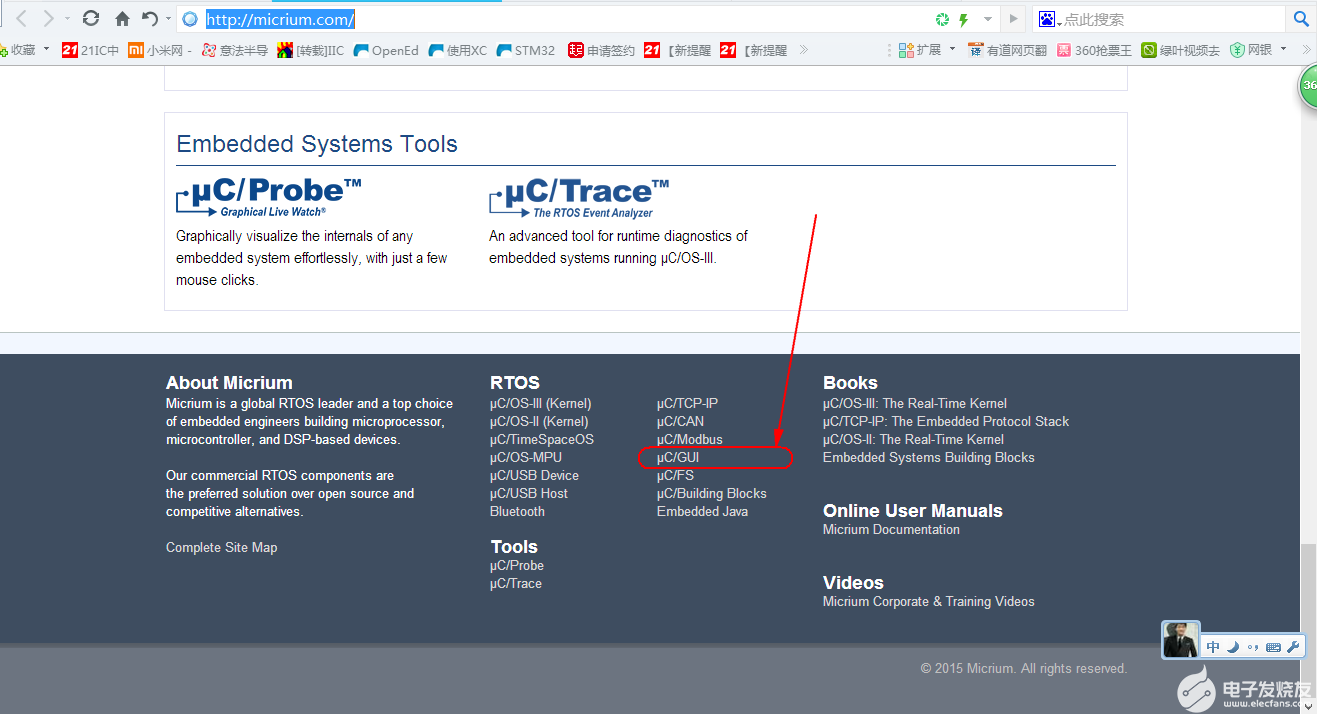Viewport: 1317px width, 714px height.
Task: Open the OpenEd bookmark
Action: [386, 50]
